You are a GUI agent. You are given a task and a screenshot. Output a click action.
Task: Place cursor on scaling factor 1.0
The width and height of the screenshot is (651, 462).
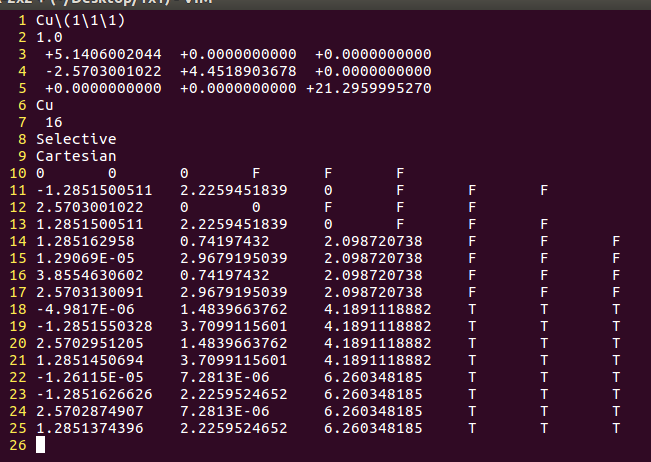(x=48, y=36)
